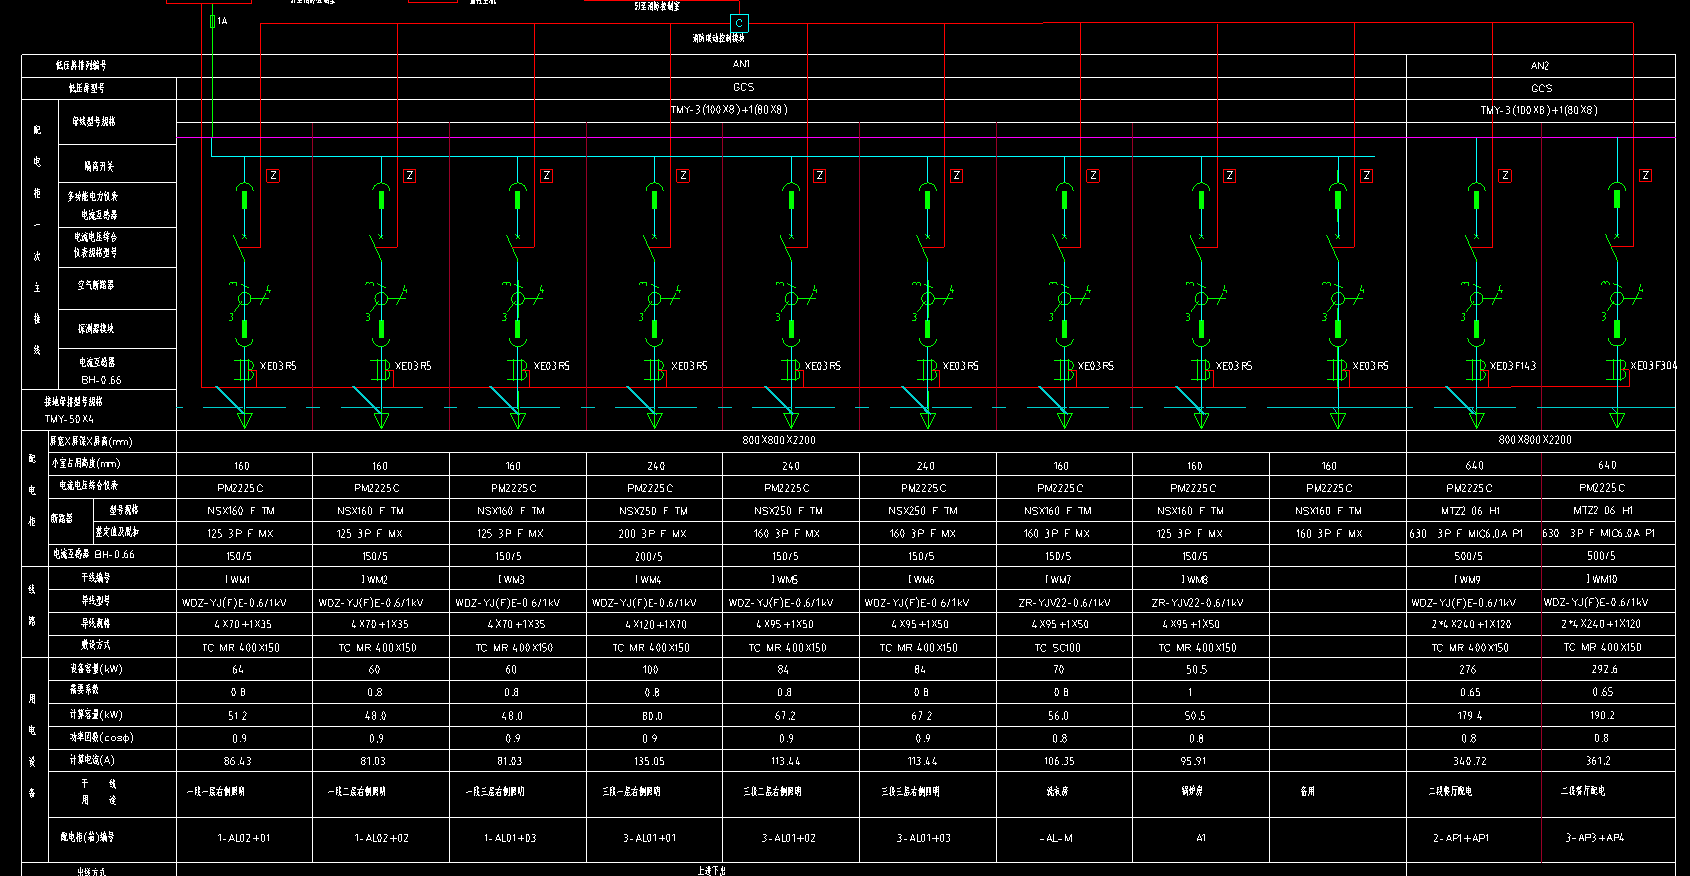Click the MTZ2 06 H1 cell in WM9 column
Image resolution: width=1690 pixels, height=876 pixels.
coord(1470,511)
